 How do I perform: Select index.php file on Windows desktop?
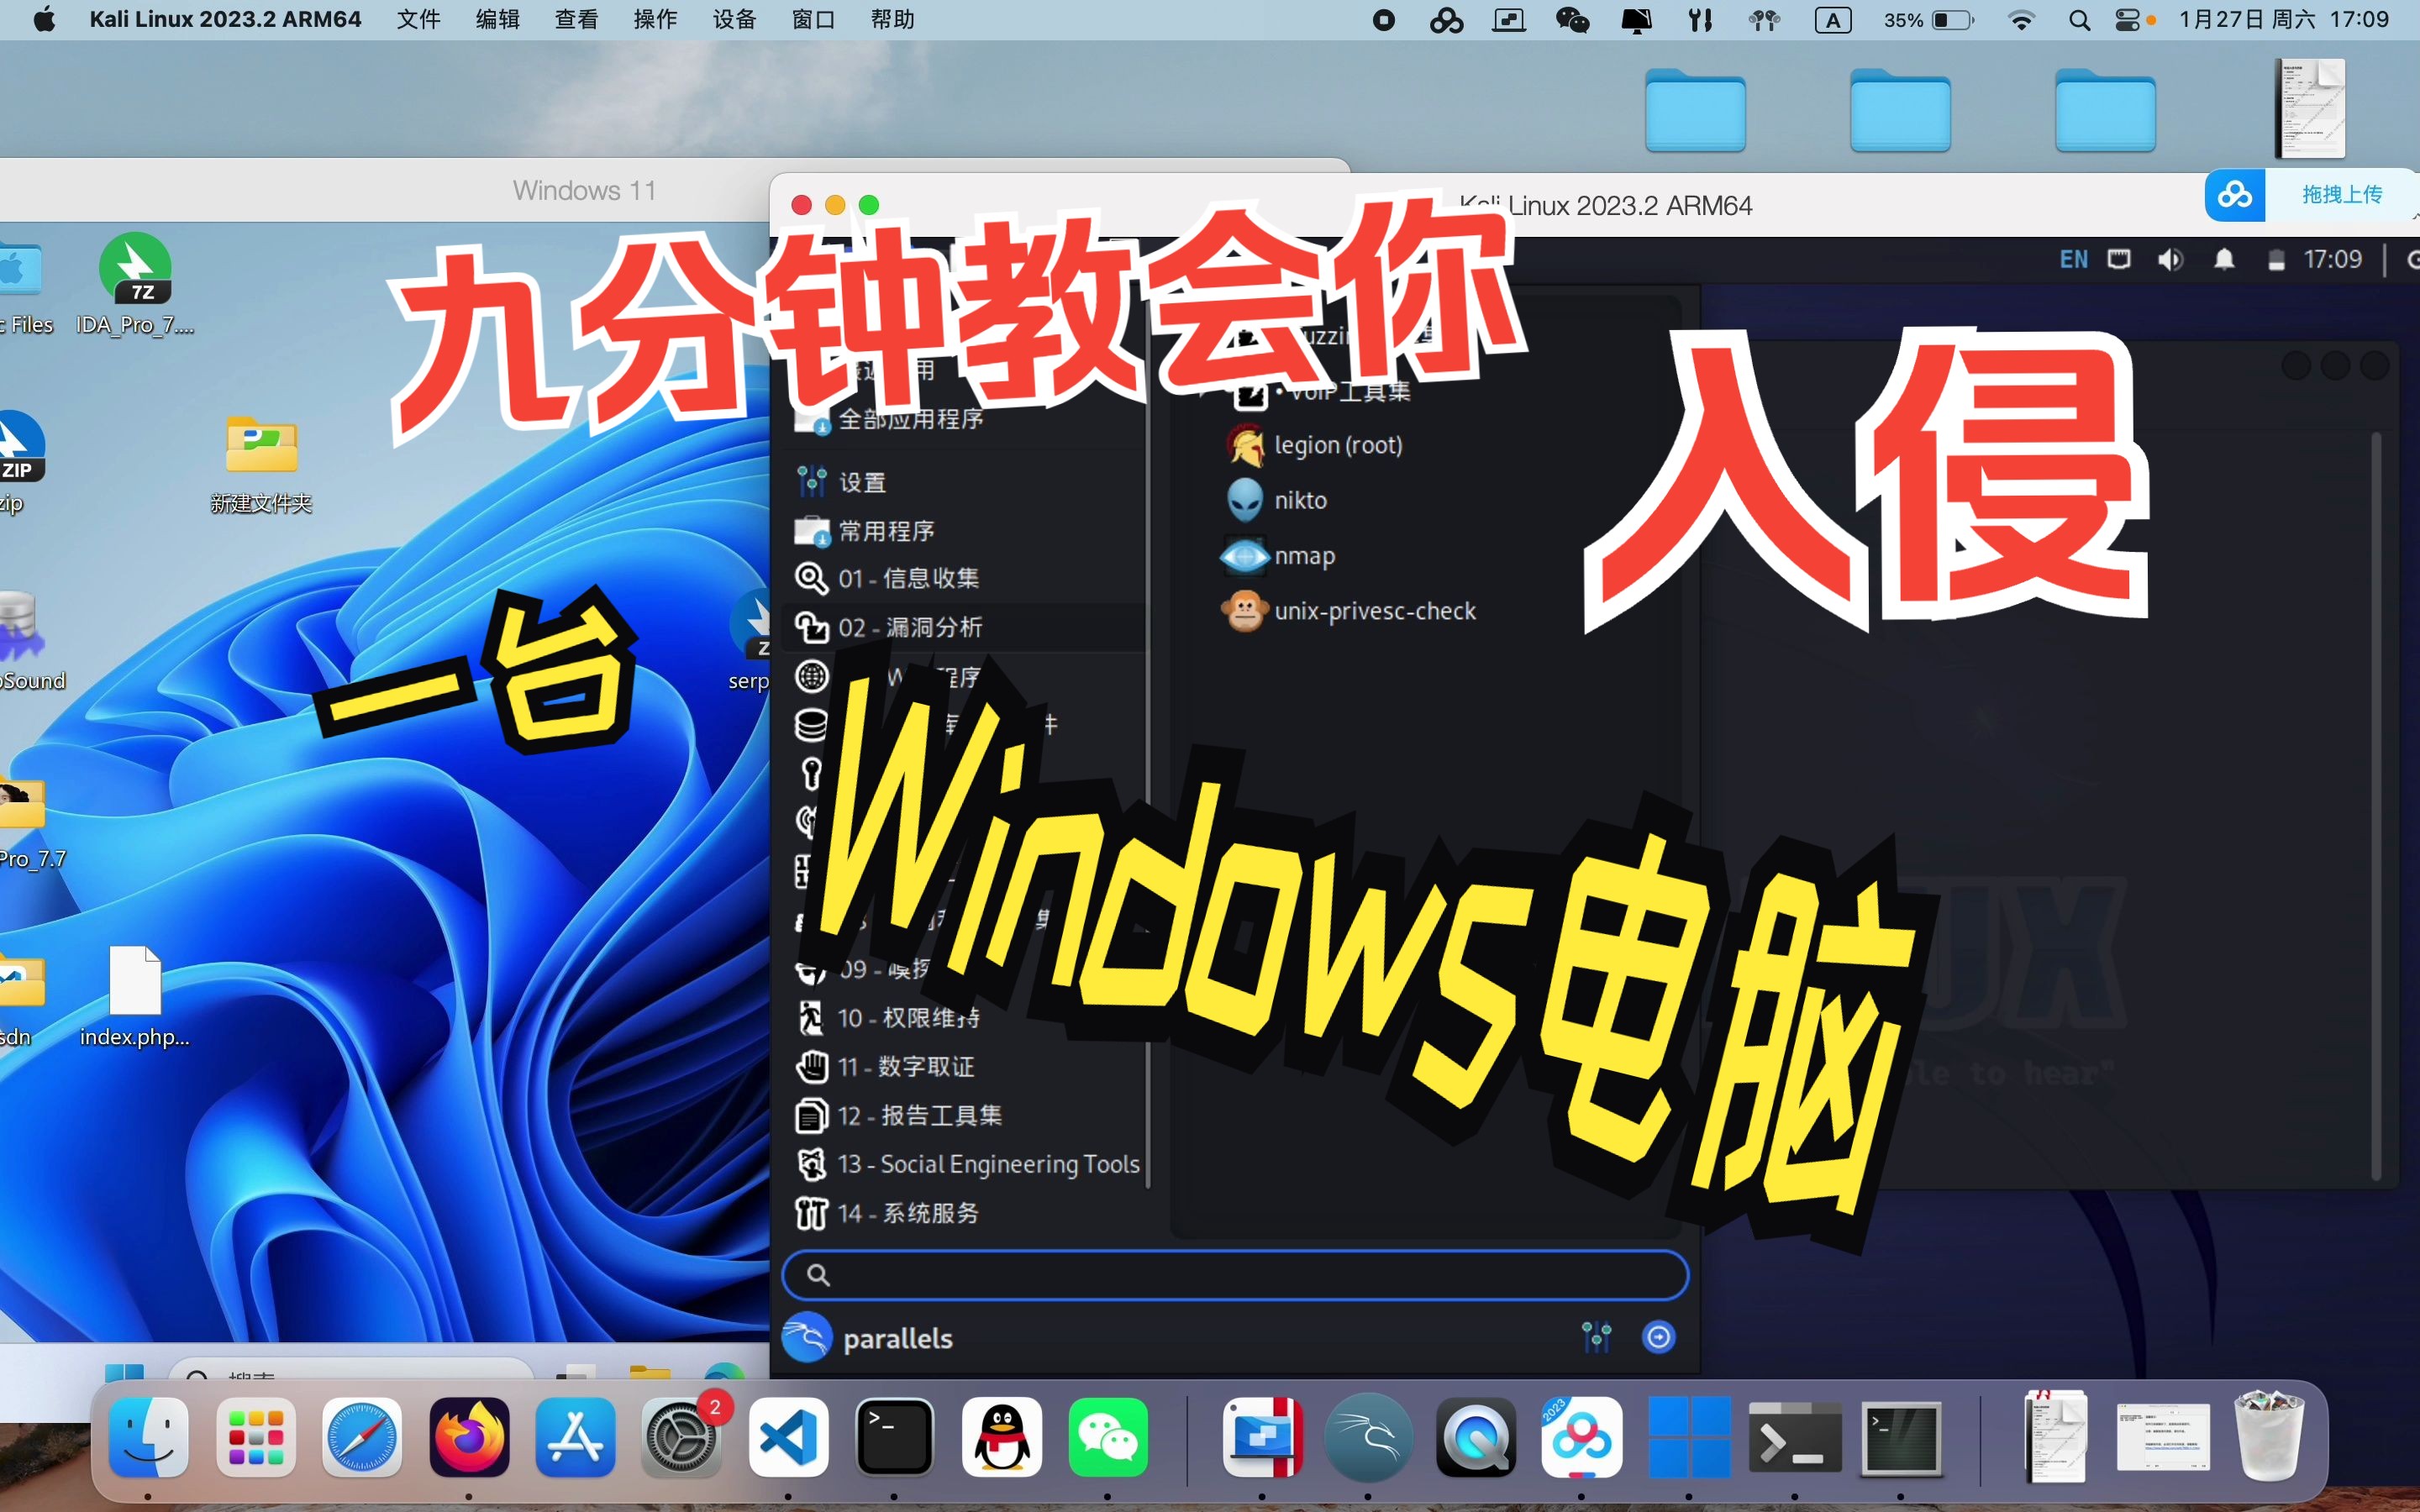[x=135, y=996]
